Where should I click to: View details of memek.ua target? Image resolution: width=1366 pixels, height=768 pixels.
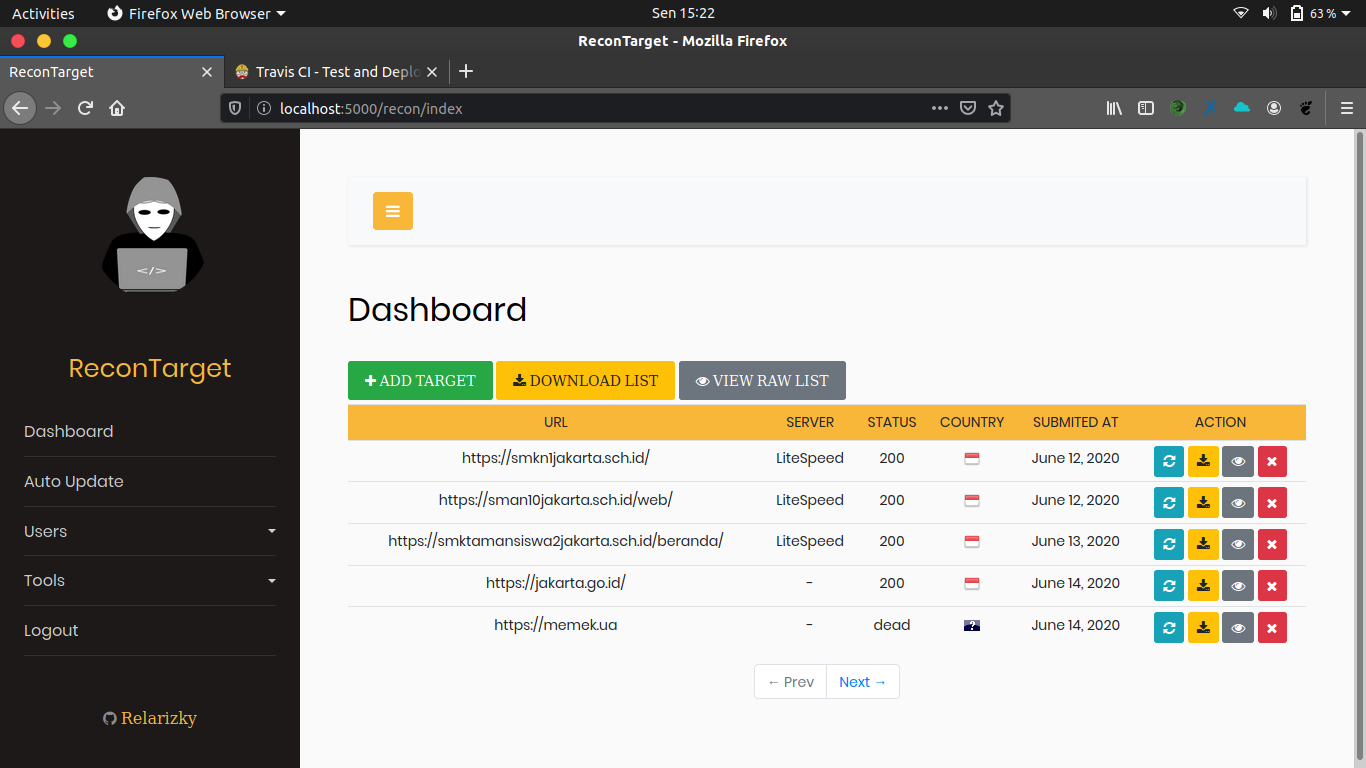click(1238, 627)
